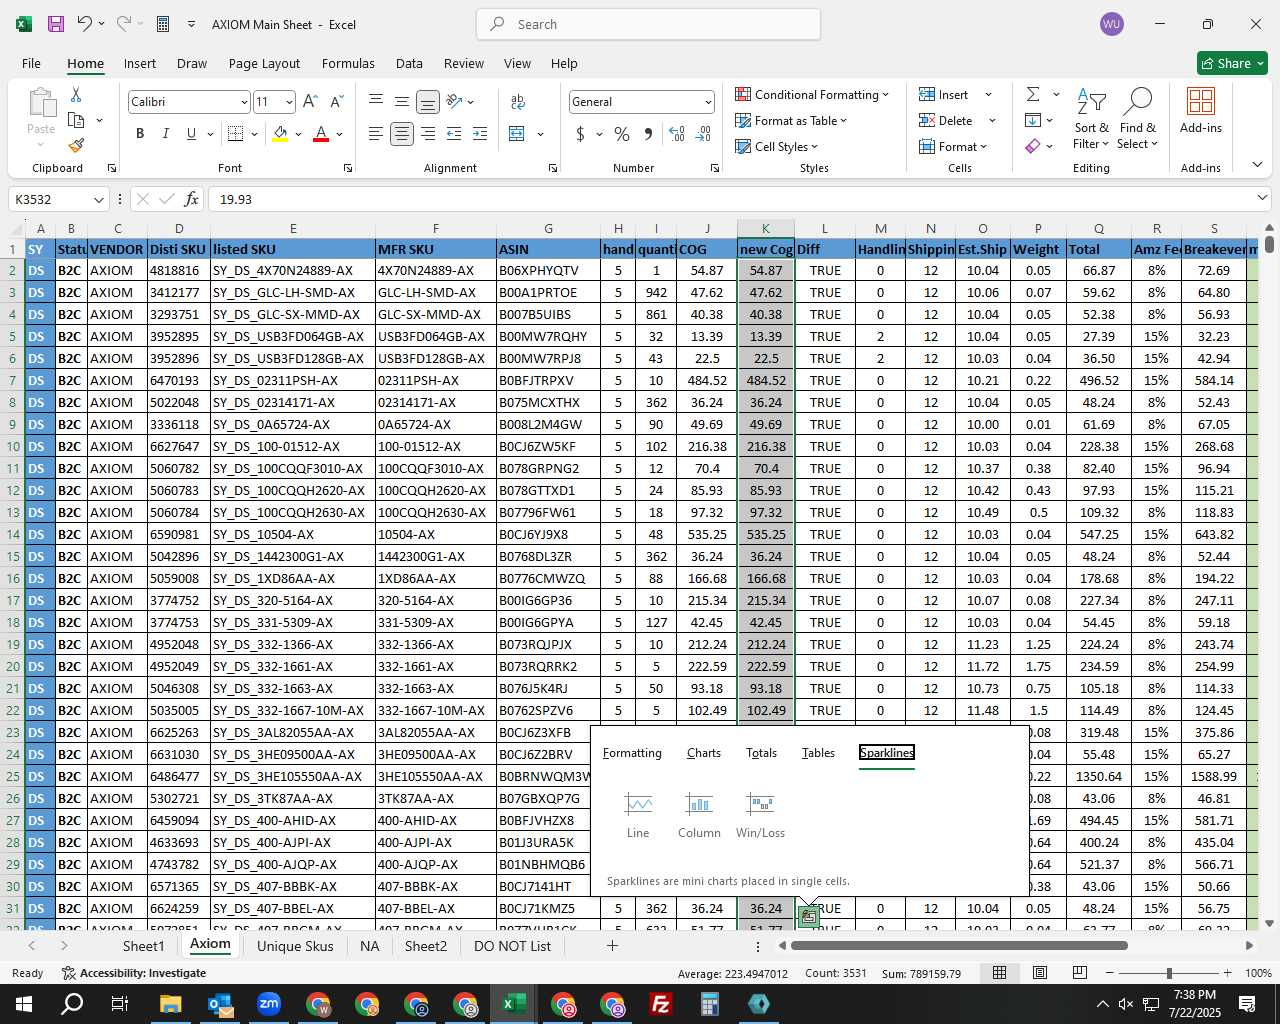
Task: Switch to Page Layout view icon
Action: click(x=1039, y=973)
